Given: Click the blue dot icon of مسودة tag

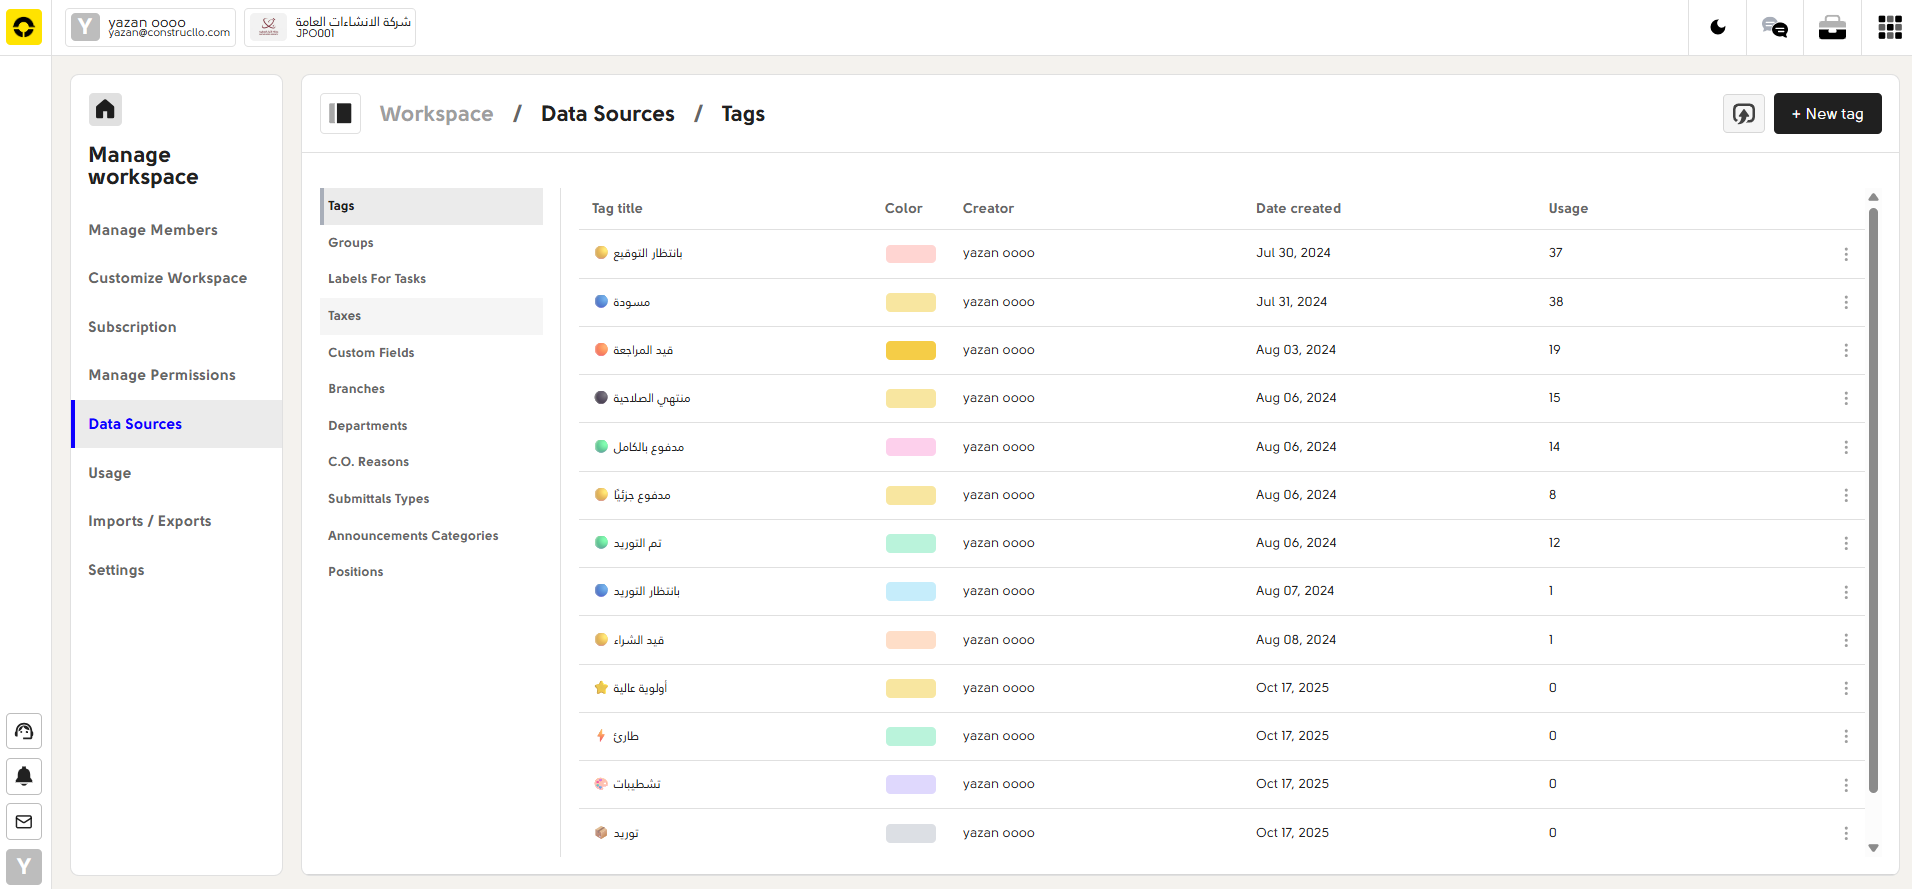Looking at the screenshot, I should pyautogui.click(x=601, y=301).
